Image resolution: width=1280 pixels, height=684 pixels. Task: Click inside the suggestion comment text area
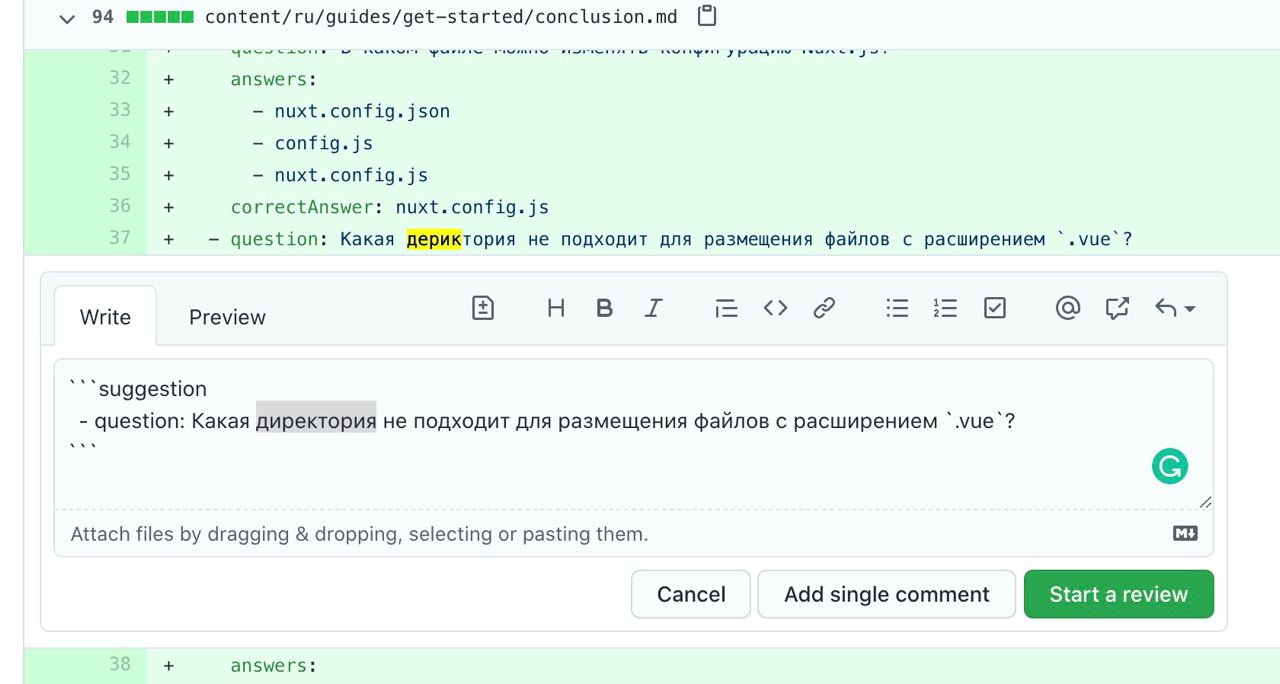(633, 434)
